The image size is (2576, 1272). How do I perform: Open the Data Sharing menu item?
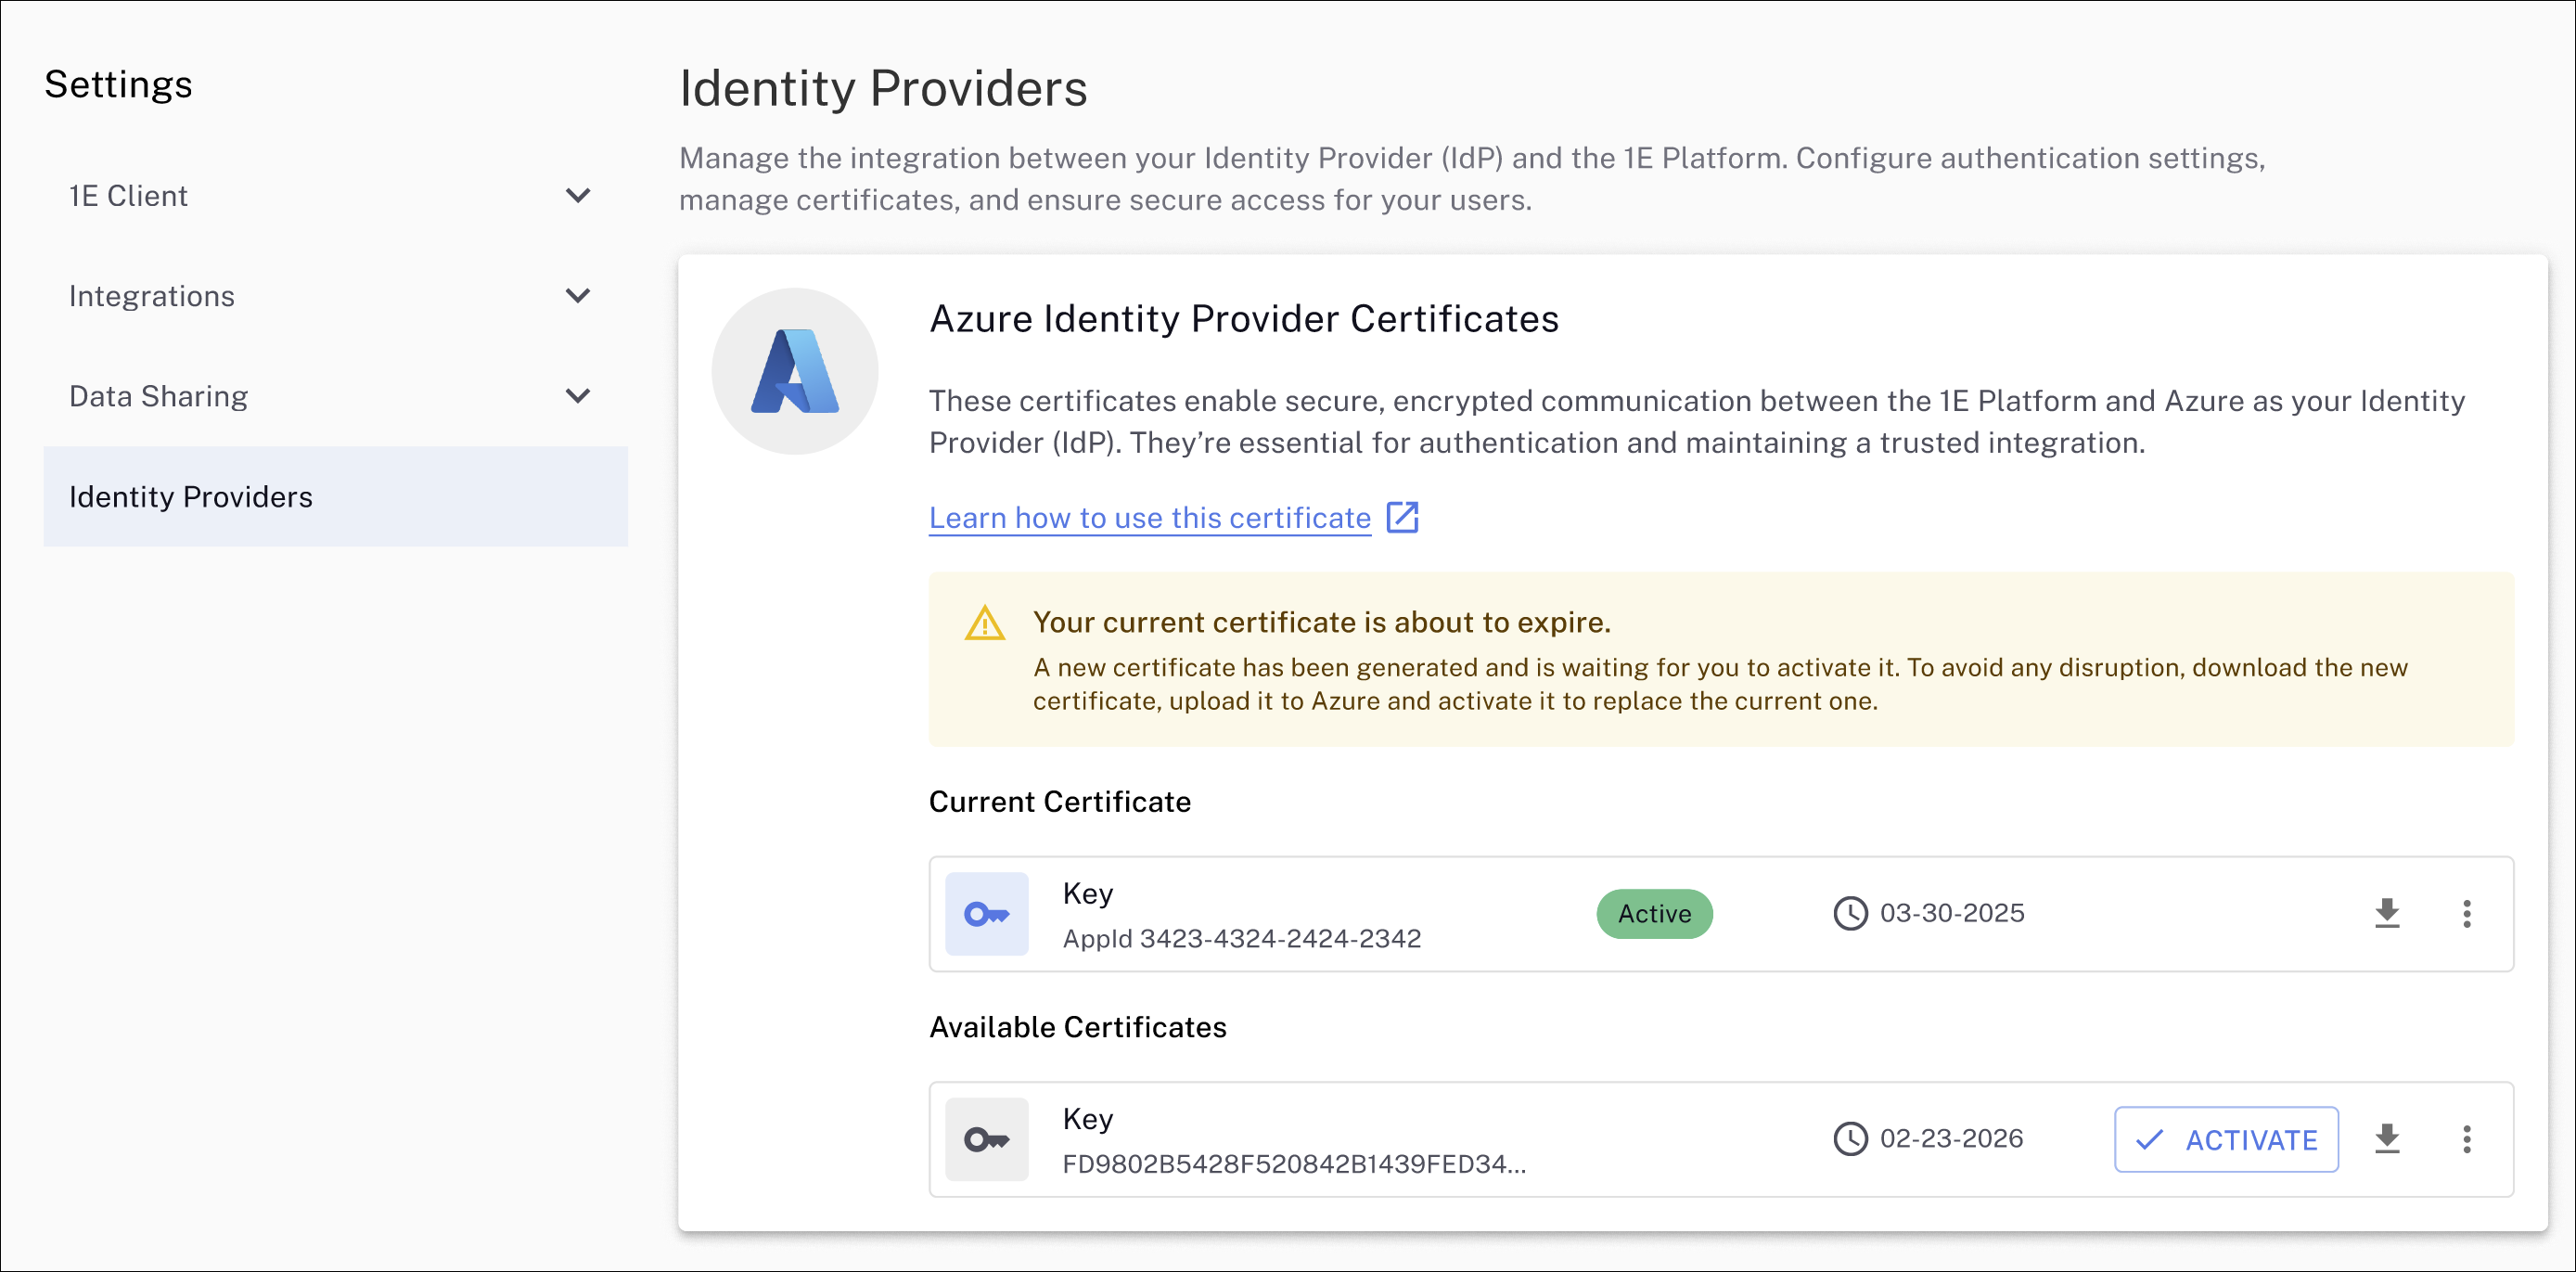335,396
